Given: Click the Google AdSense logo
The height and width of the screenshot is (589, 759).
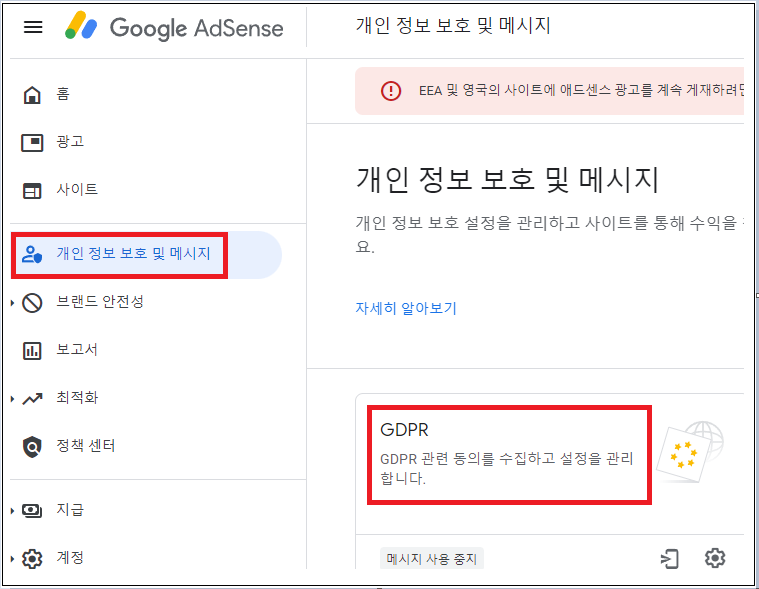Looking at the screenshot, I should [174, 27].
